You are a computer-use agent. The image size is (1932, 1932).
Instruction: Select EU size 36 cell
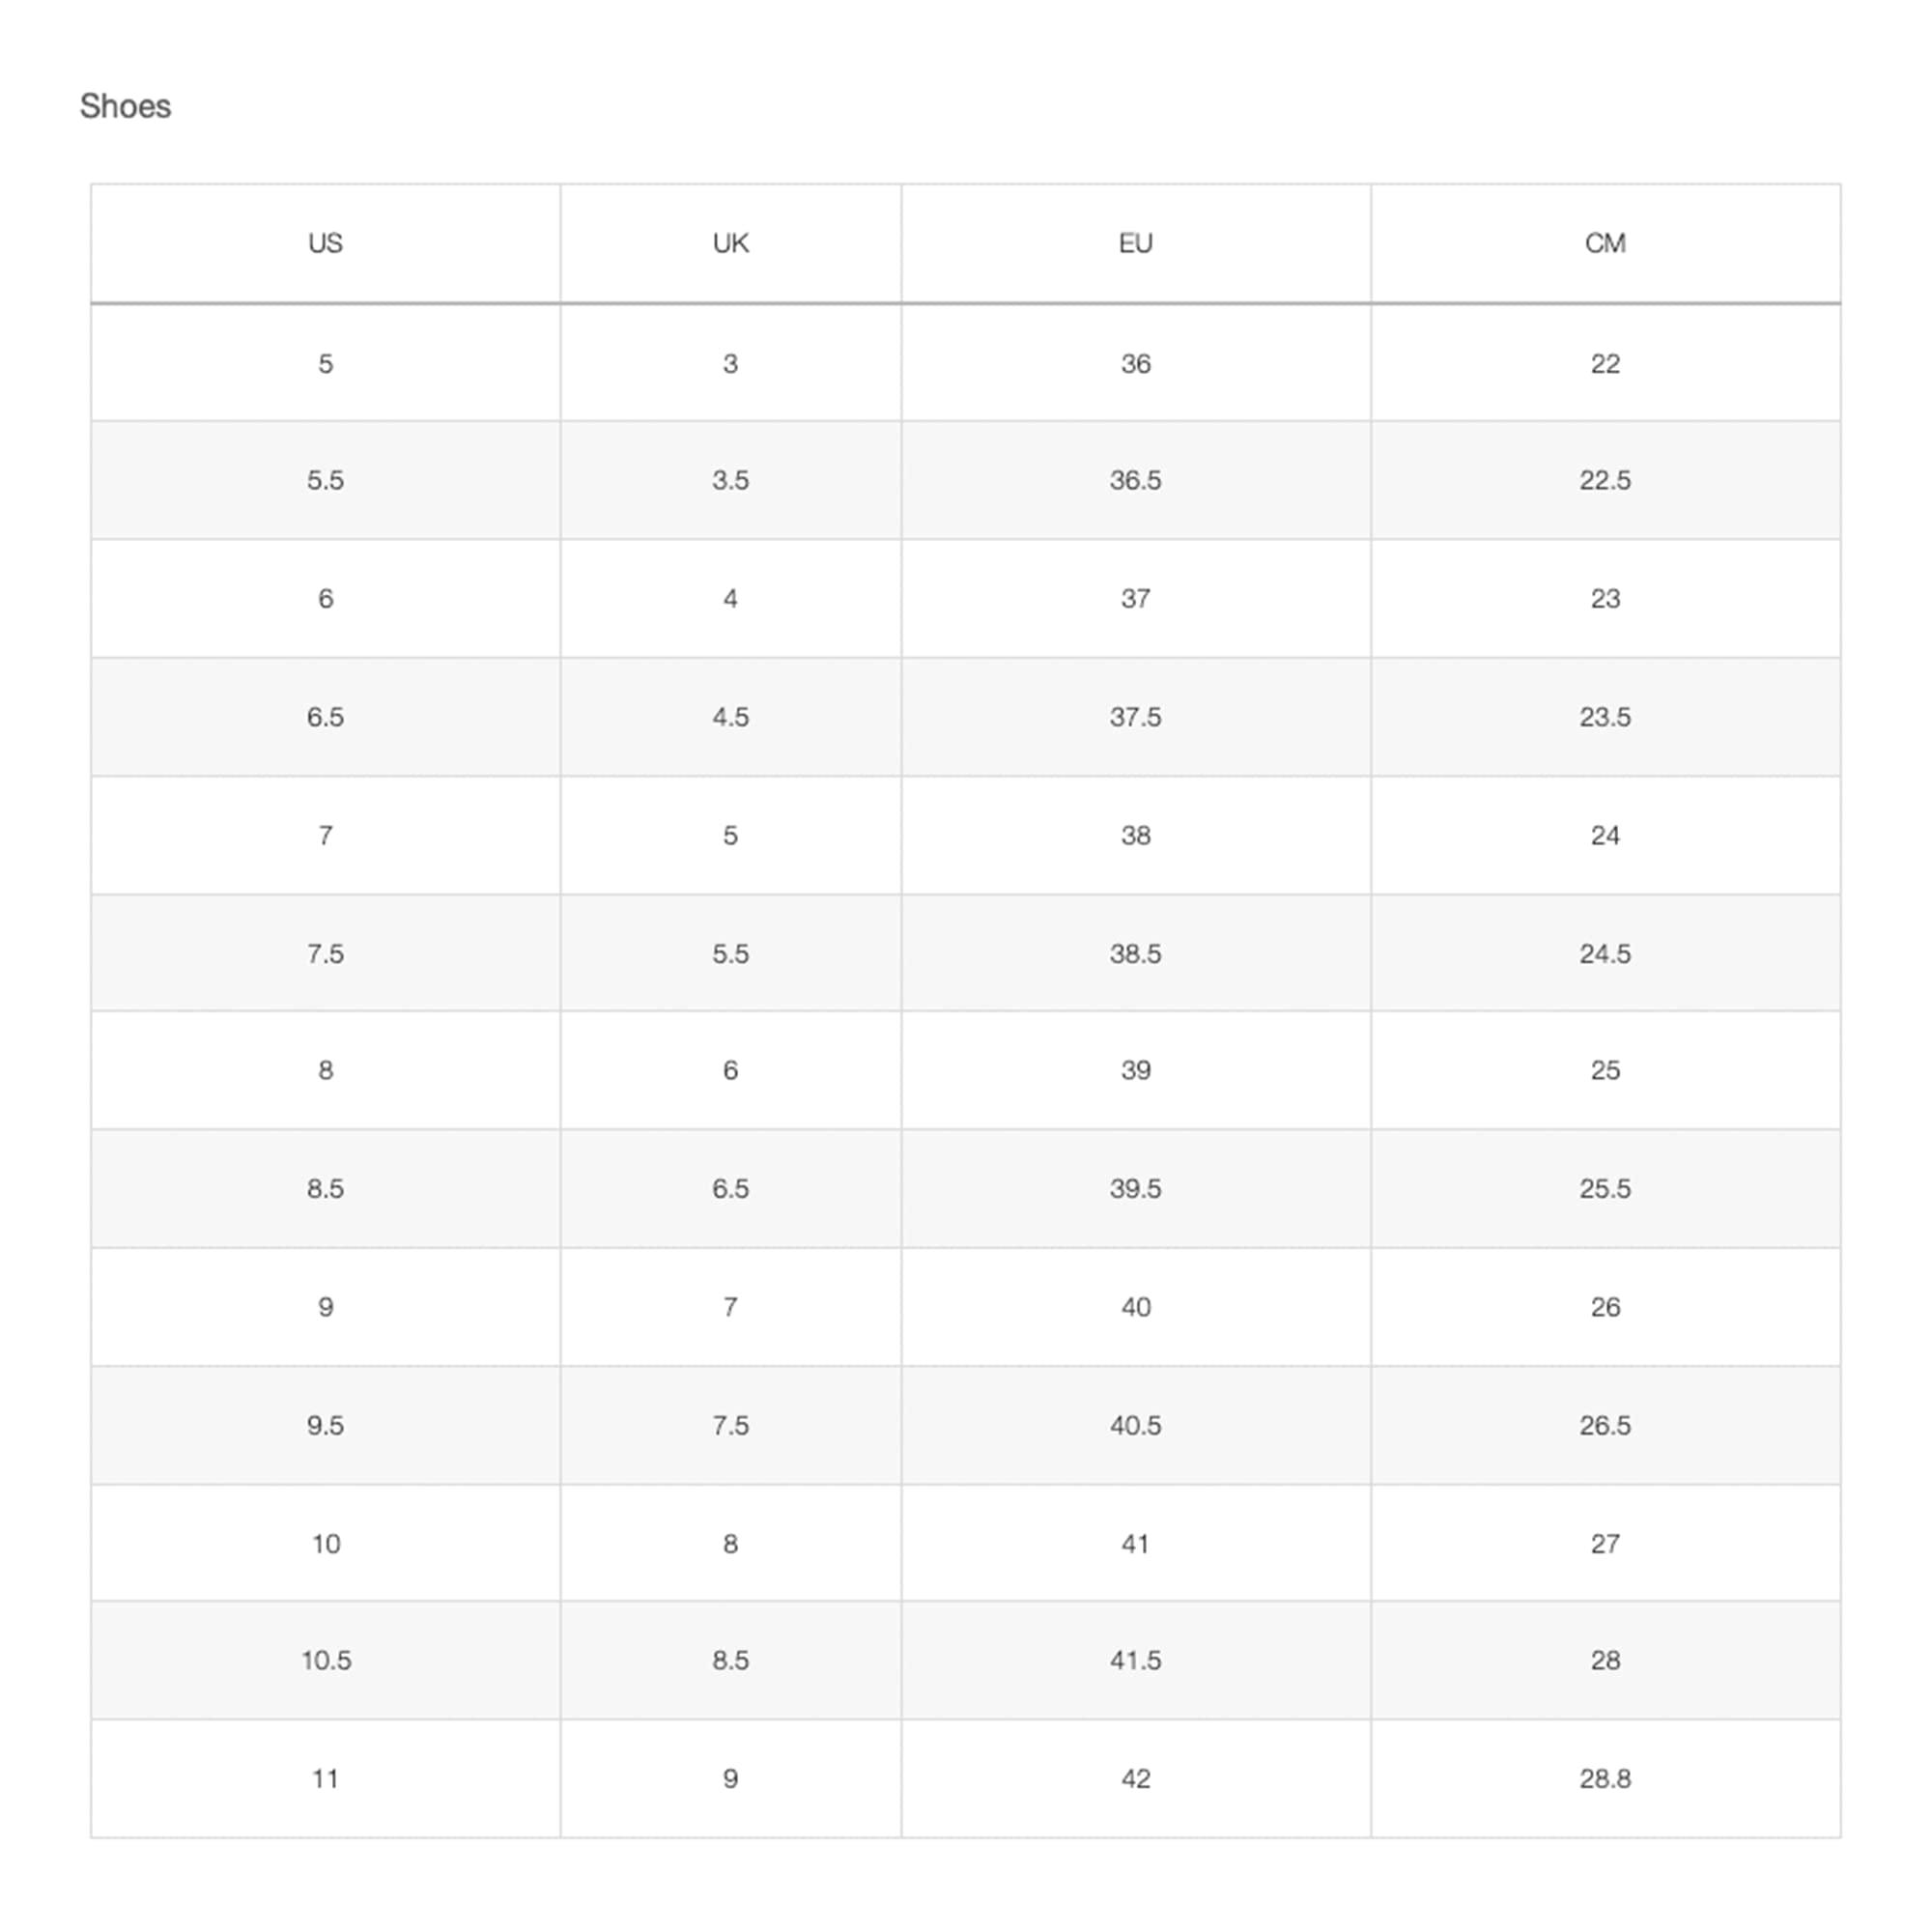click(1135, 364)
